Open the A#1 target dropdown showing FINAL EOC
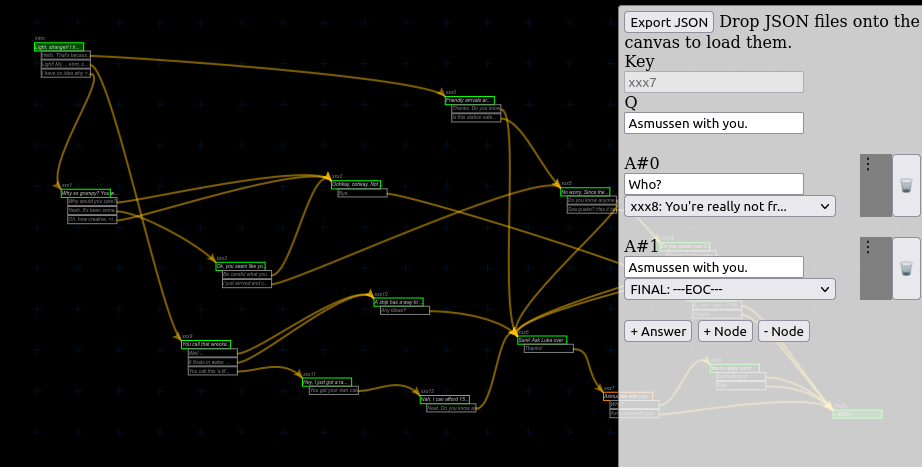 click(729, 289)
